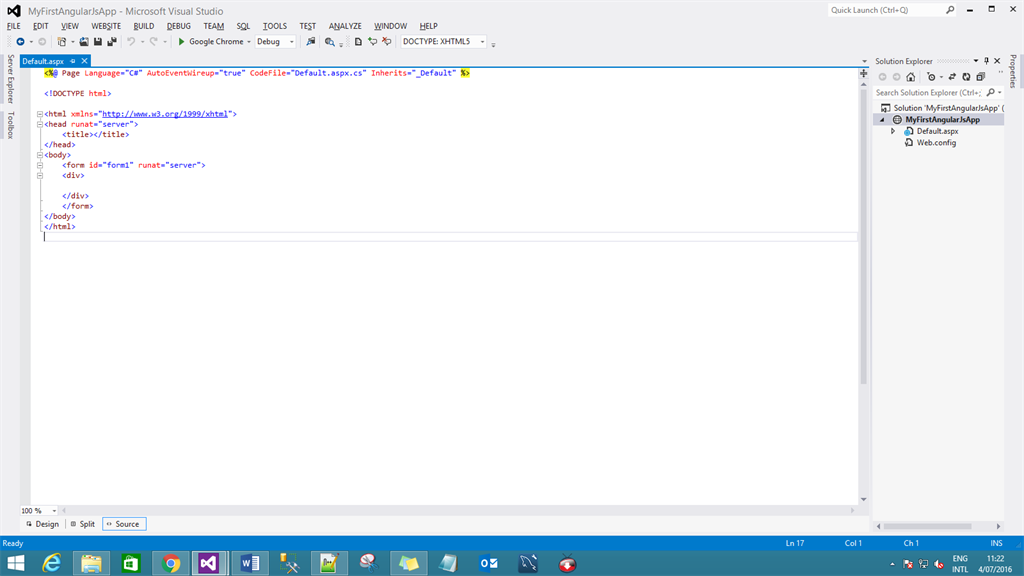Viewport: 1024px width, 576px height.
Task: Select Web.config in Solution Explorer
Action: pyautogui.click(x=936, y=143)
